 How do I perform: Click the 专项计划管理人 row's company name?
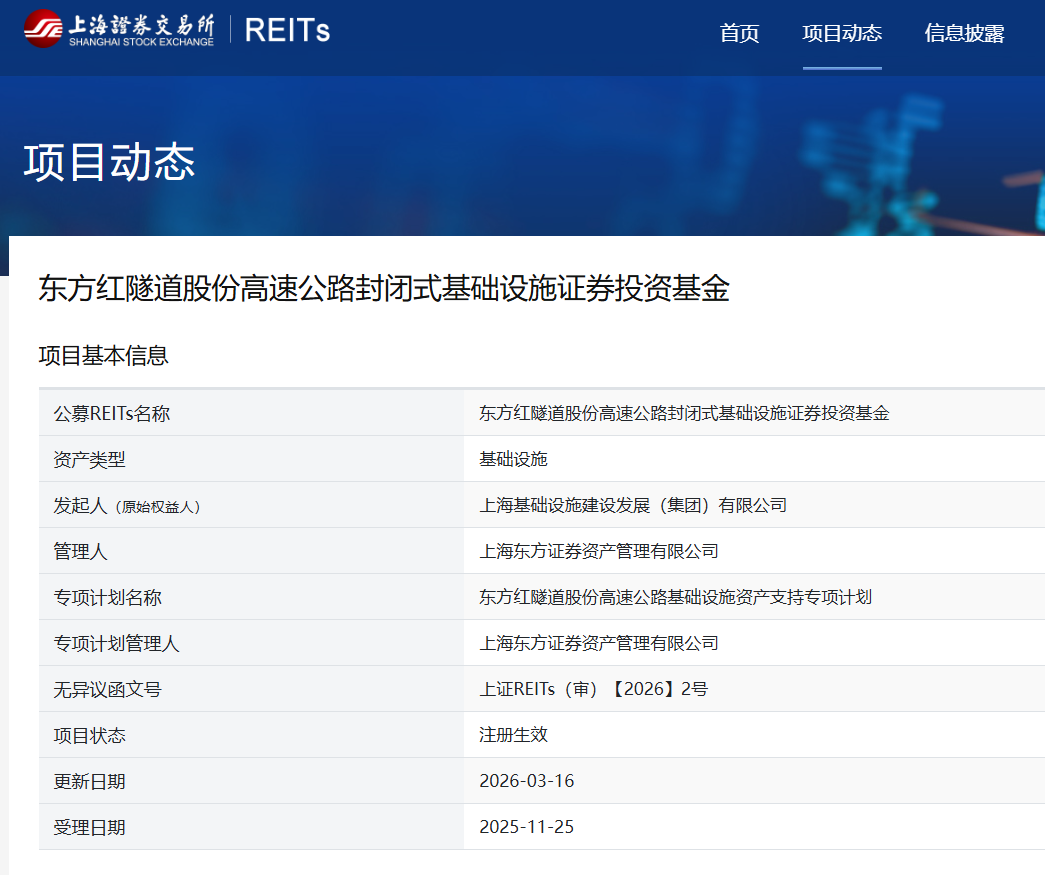pos(598,643)
